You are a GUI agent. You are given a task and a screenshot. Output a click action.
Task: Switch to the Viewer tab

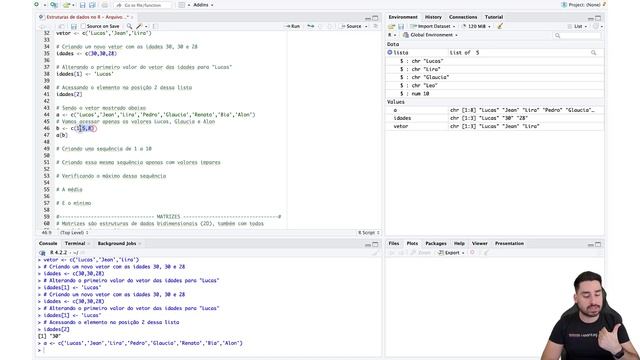(x=480, y=243)
